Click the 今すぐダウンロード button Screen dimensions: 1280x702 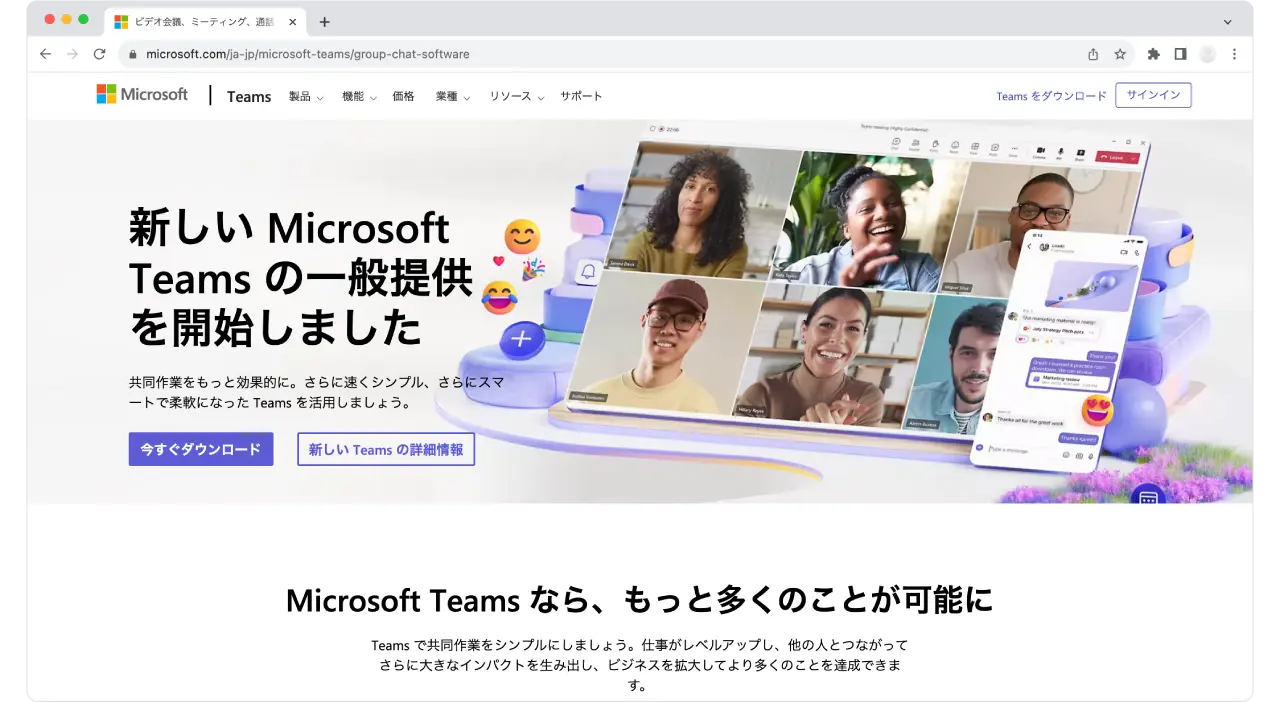[201, 449]
